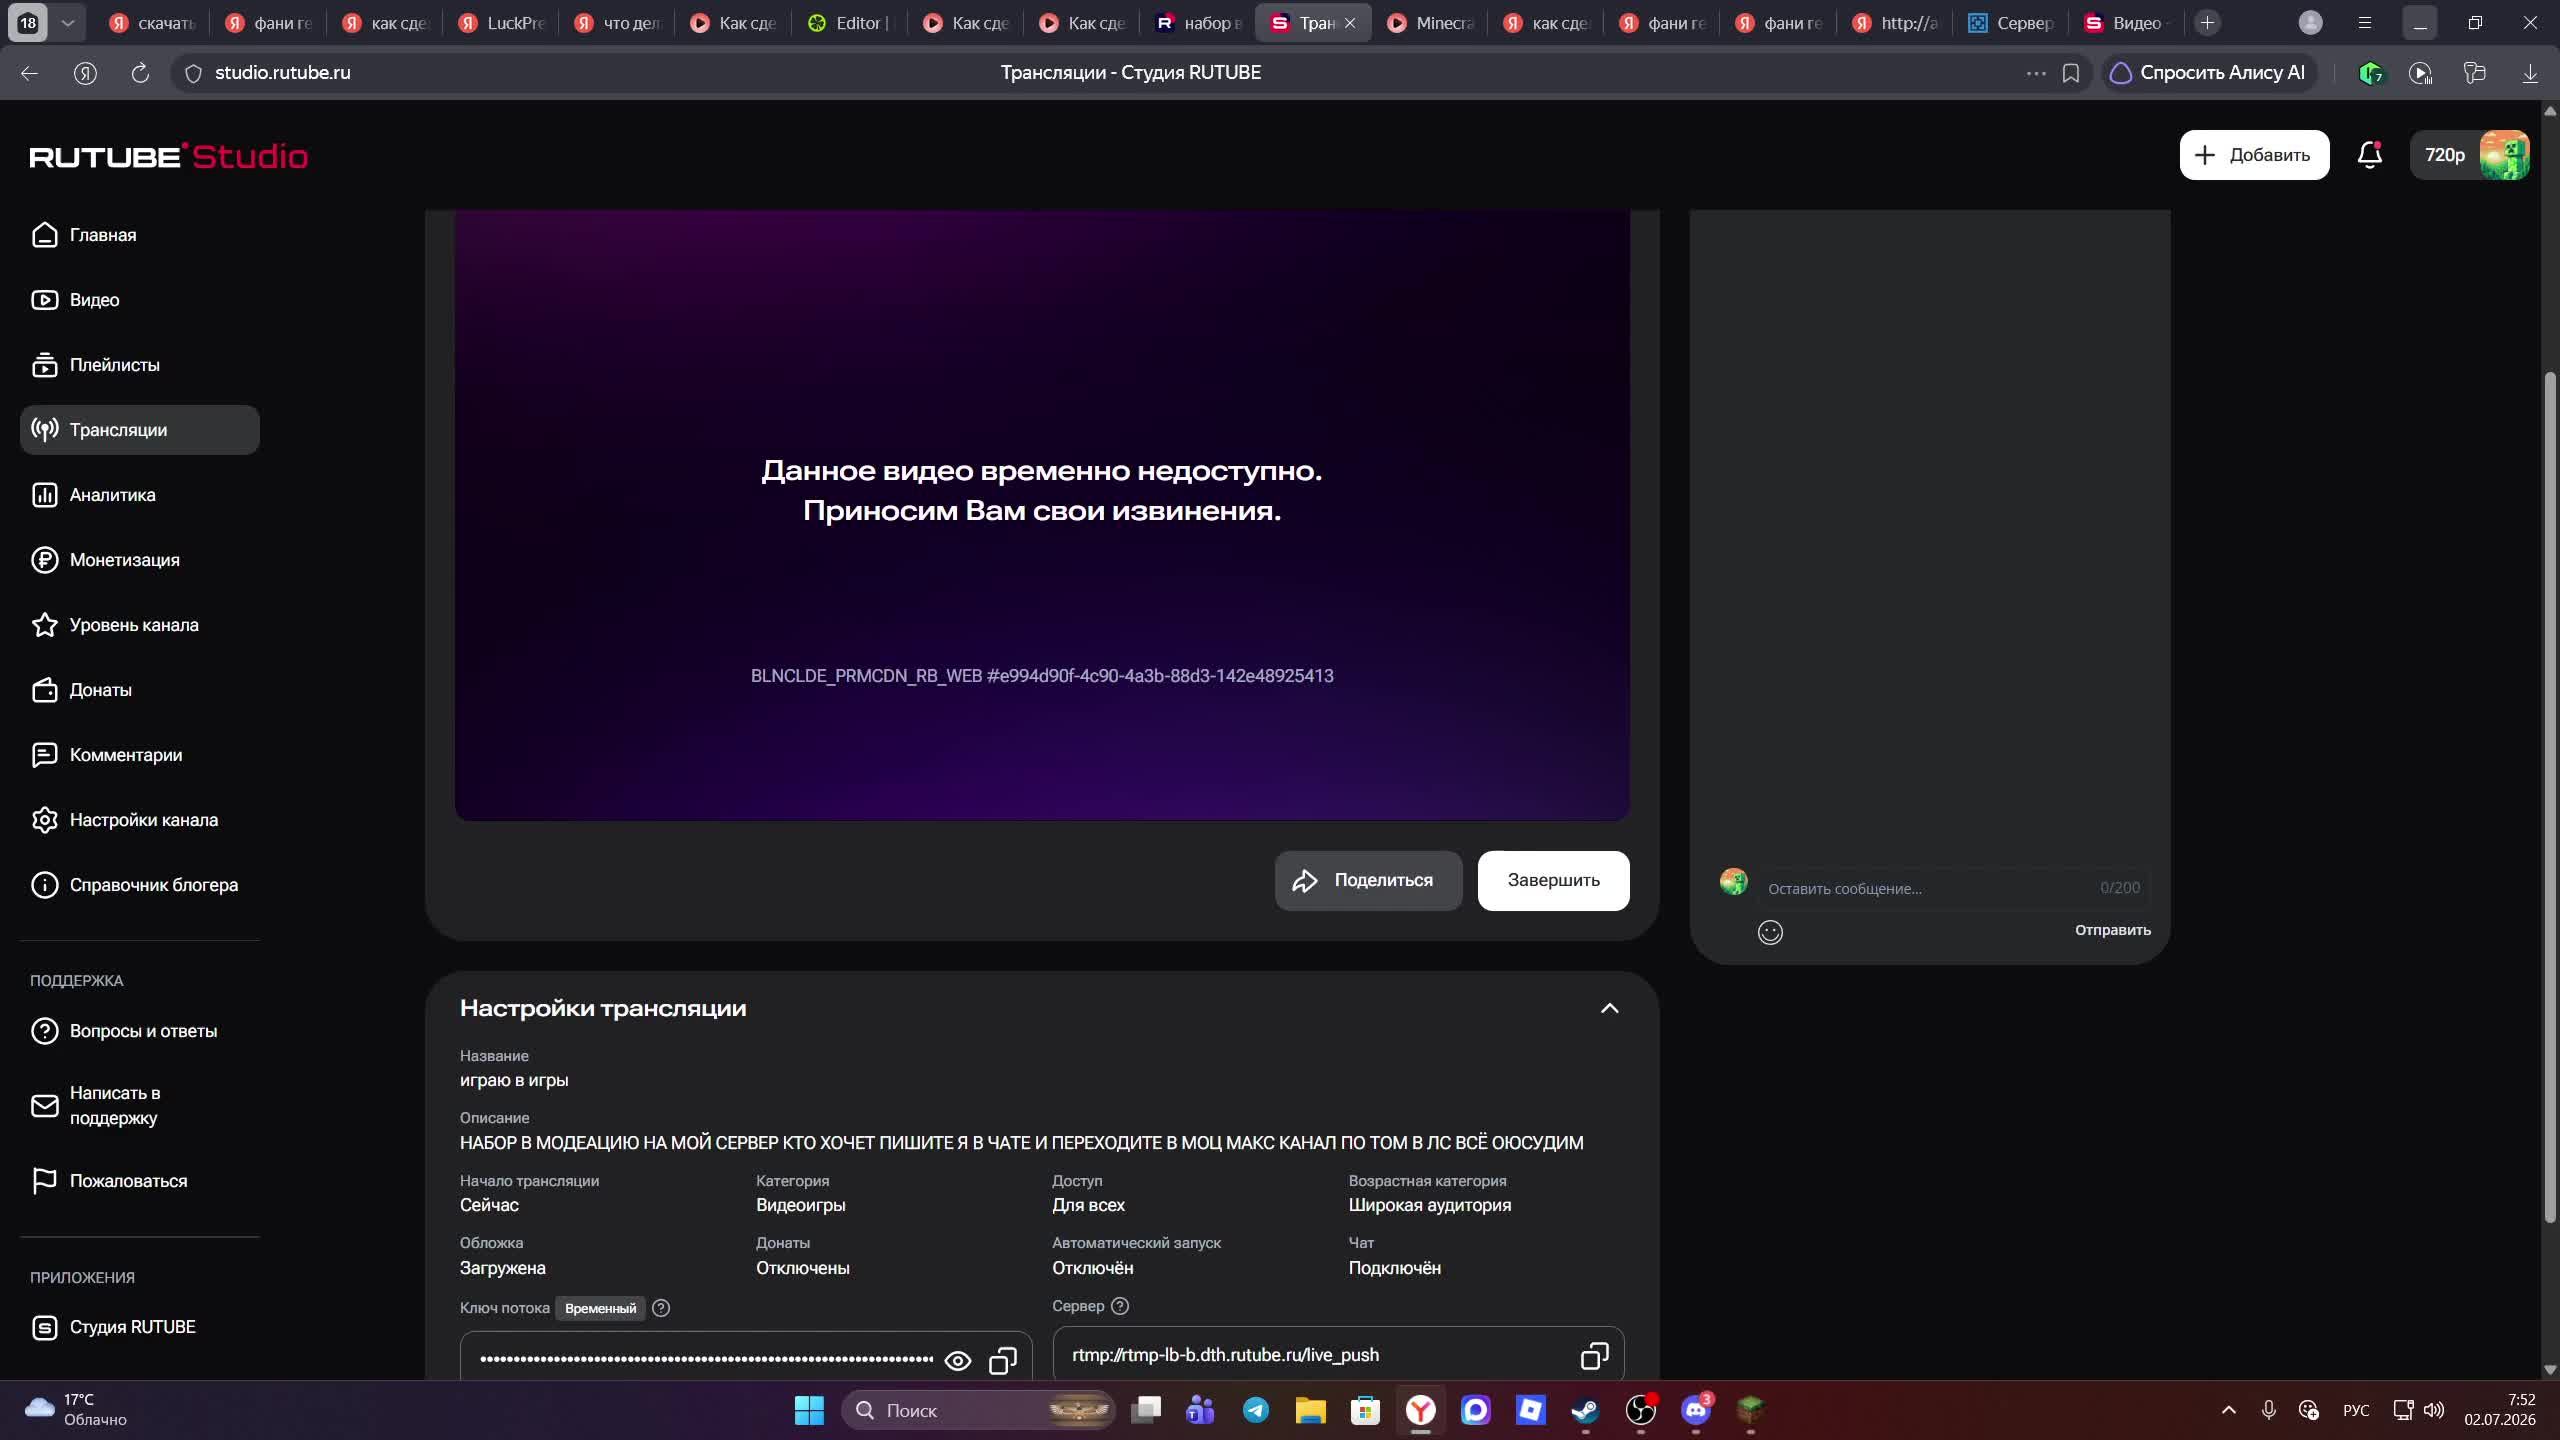Open notifications bell
Screen dimensions: 2560x1440
2369,155
